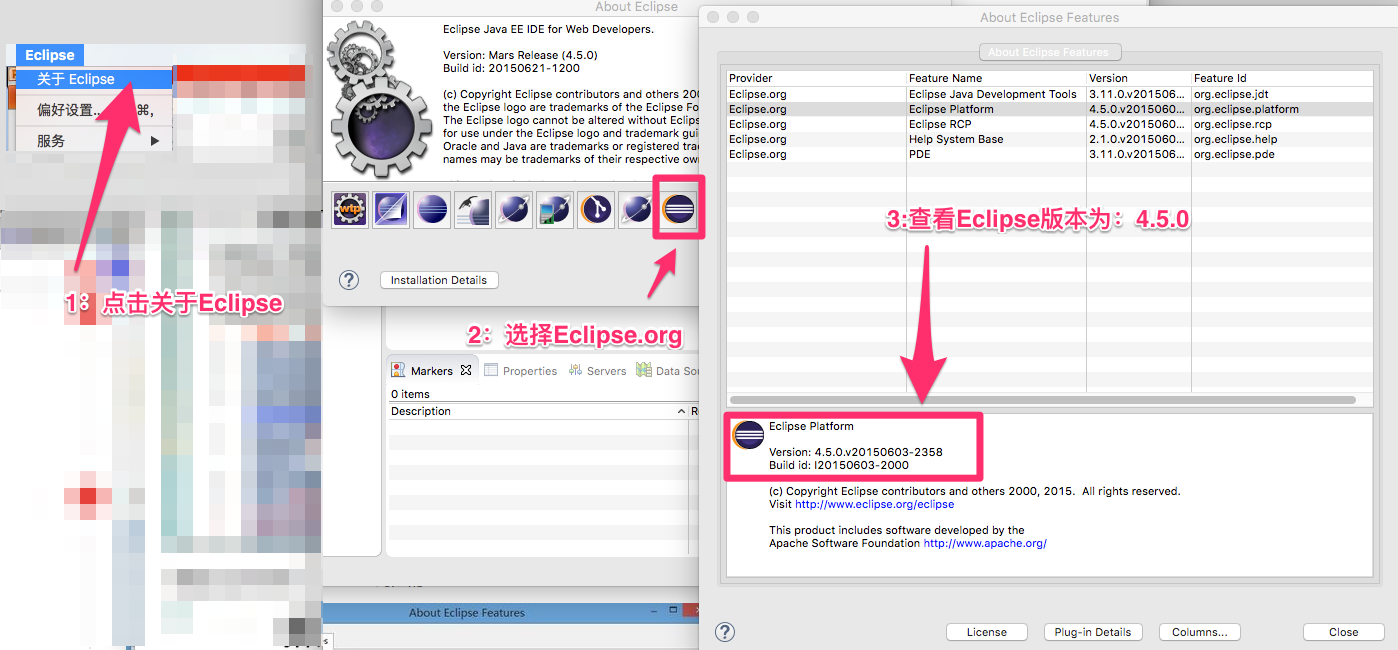Click the '0 items' label in Markers view

(410, 394)
